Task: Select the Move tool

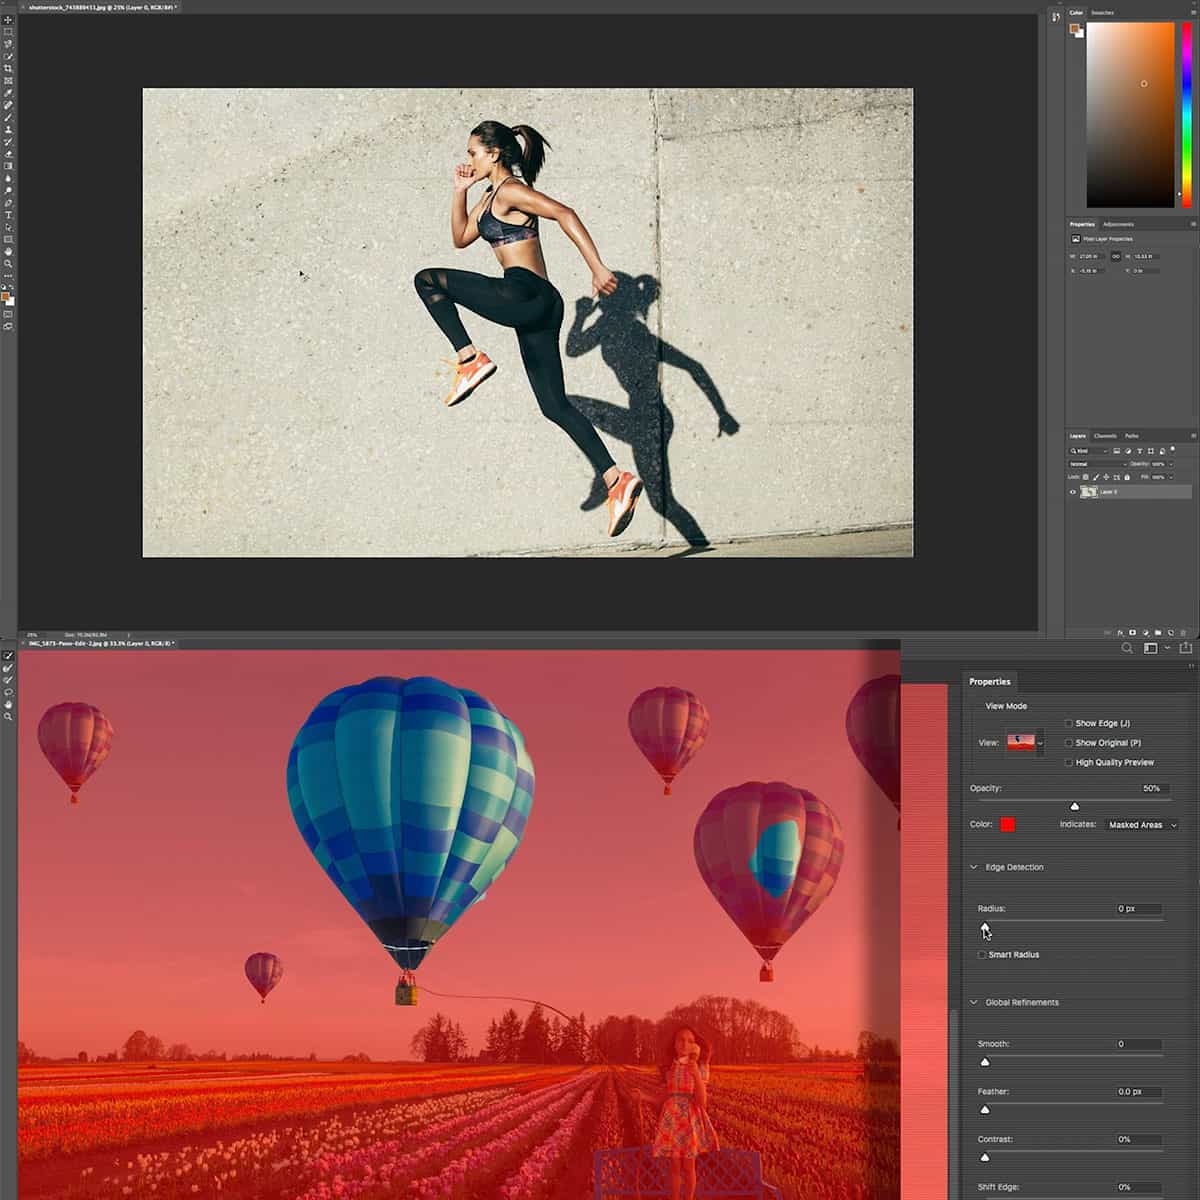Action: click(x=7, y=22)
